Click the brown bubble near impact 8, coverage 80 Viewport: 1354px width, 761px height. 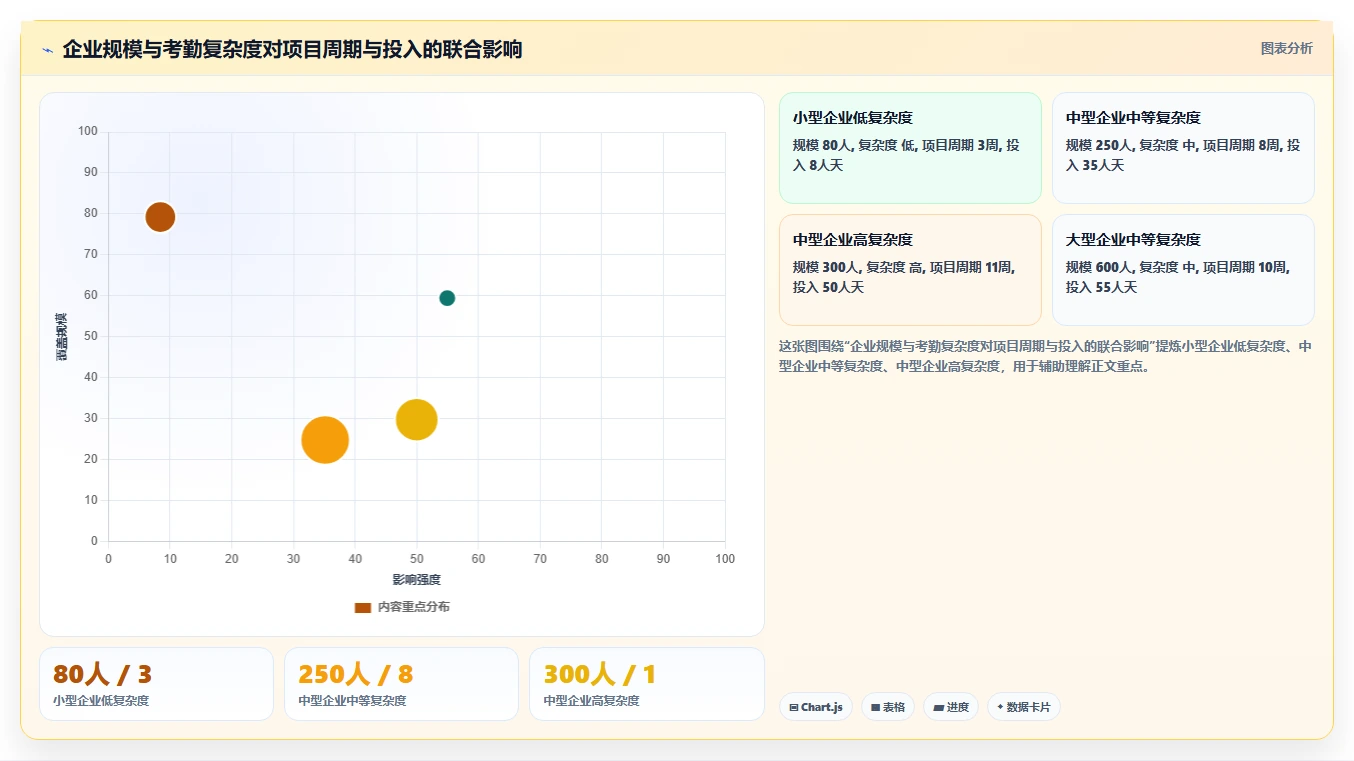click(160, 216)
